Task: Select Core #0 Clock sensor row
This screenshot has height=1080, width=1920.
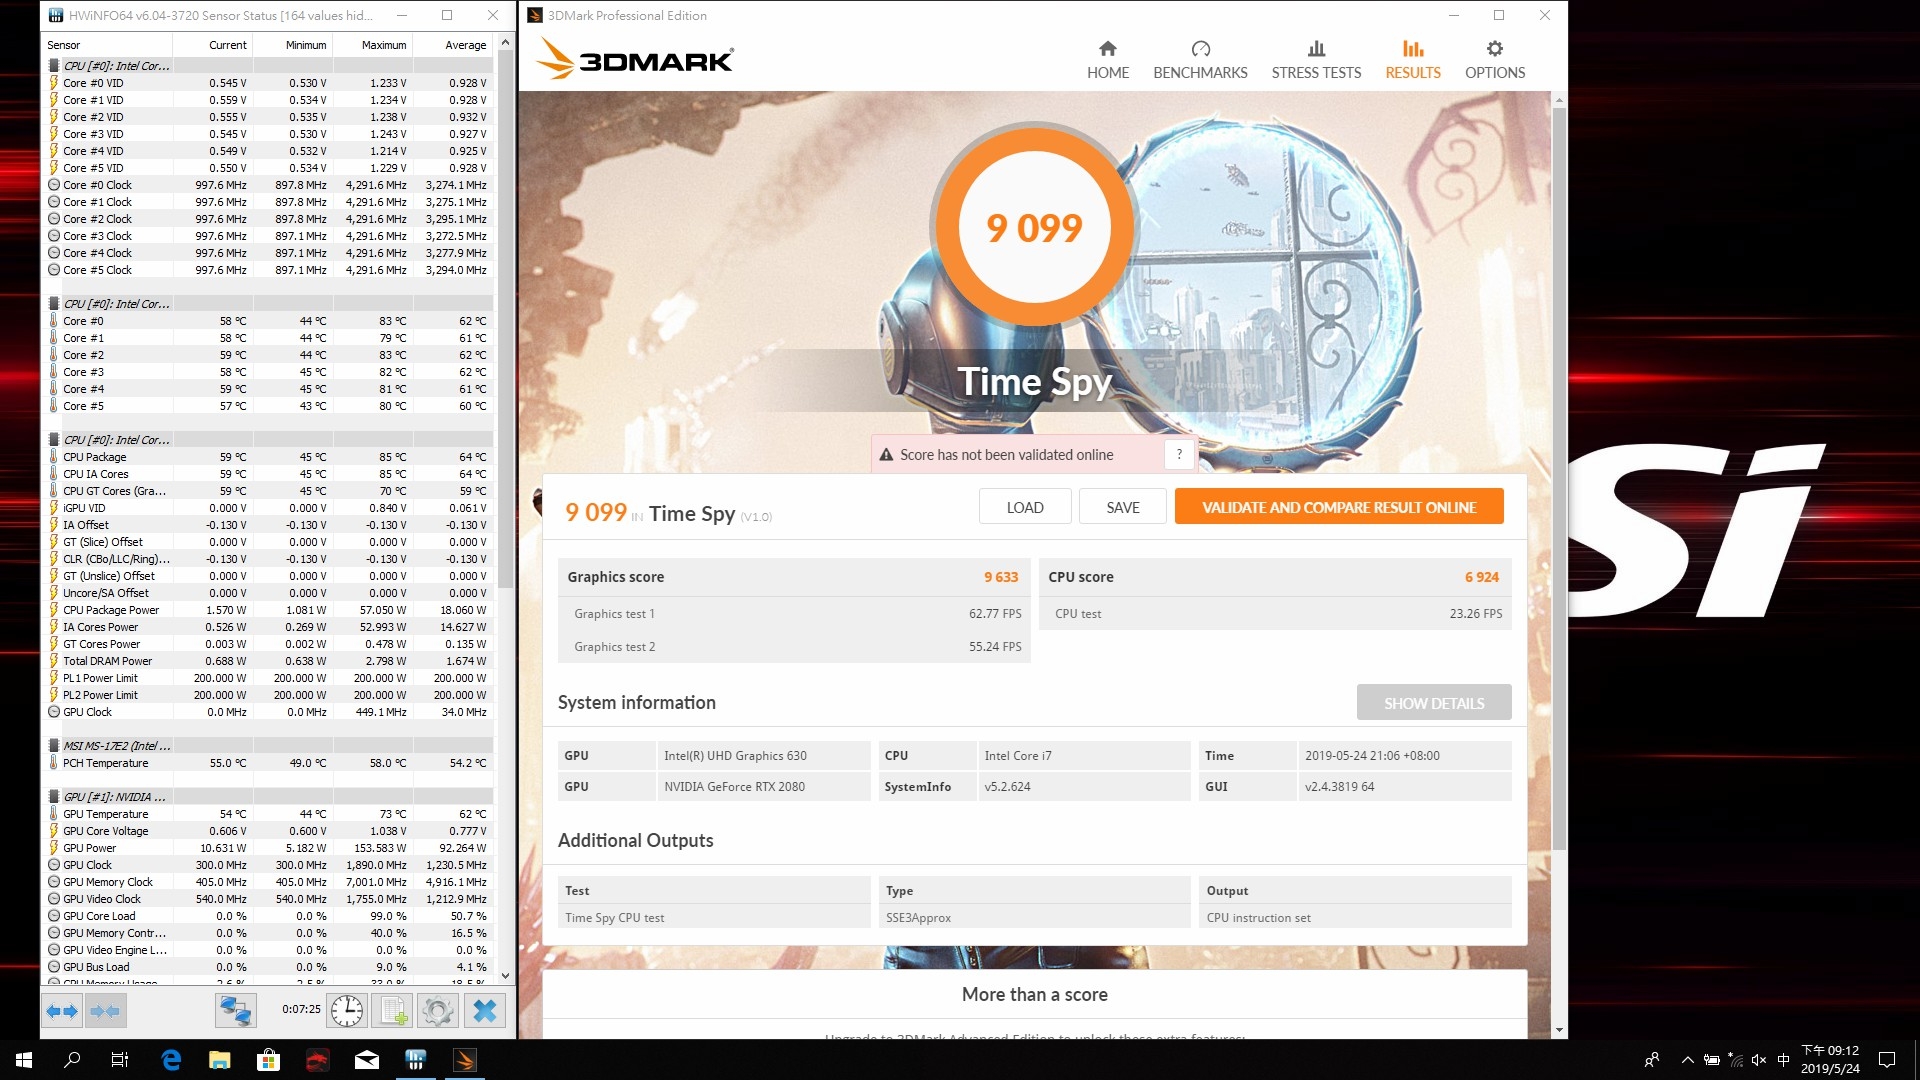Action: click(x=268, y=185)
